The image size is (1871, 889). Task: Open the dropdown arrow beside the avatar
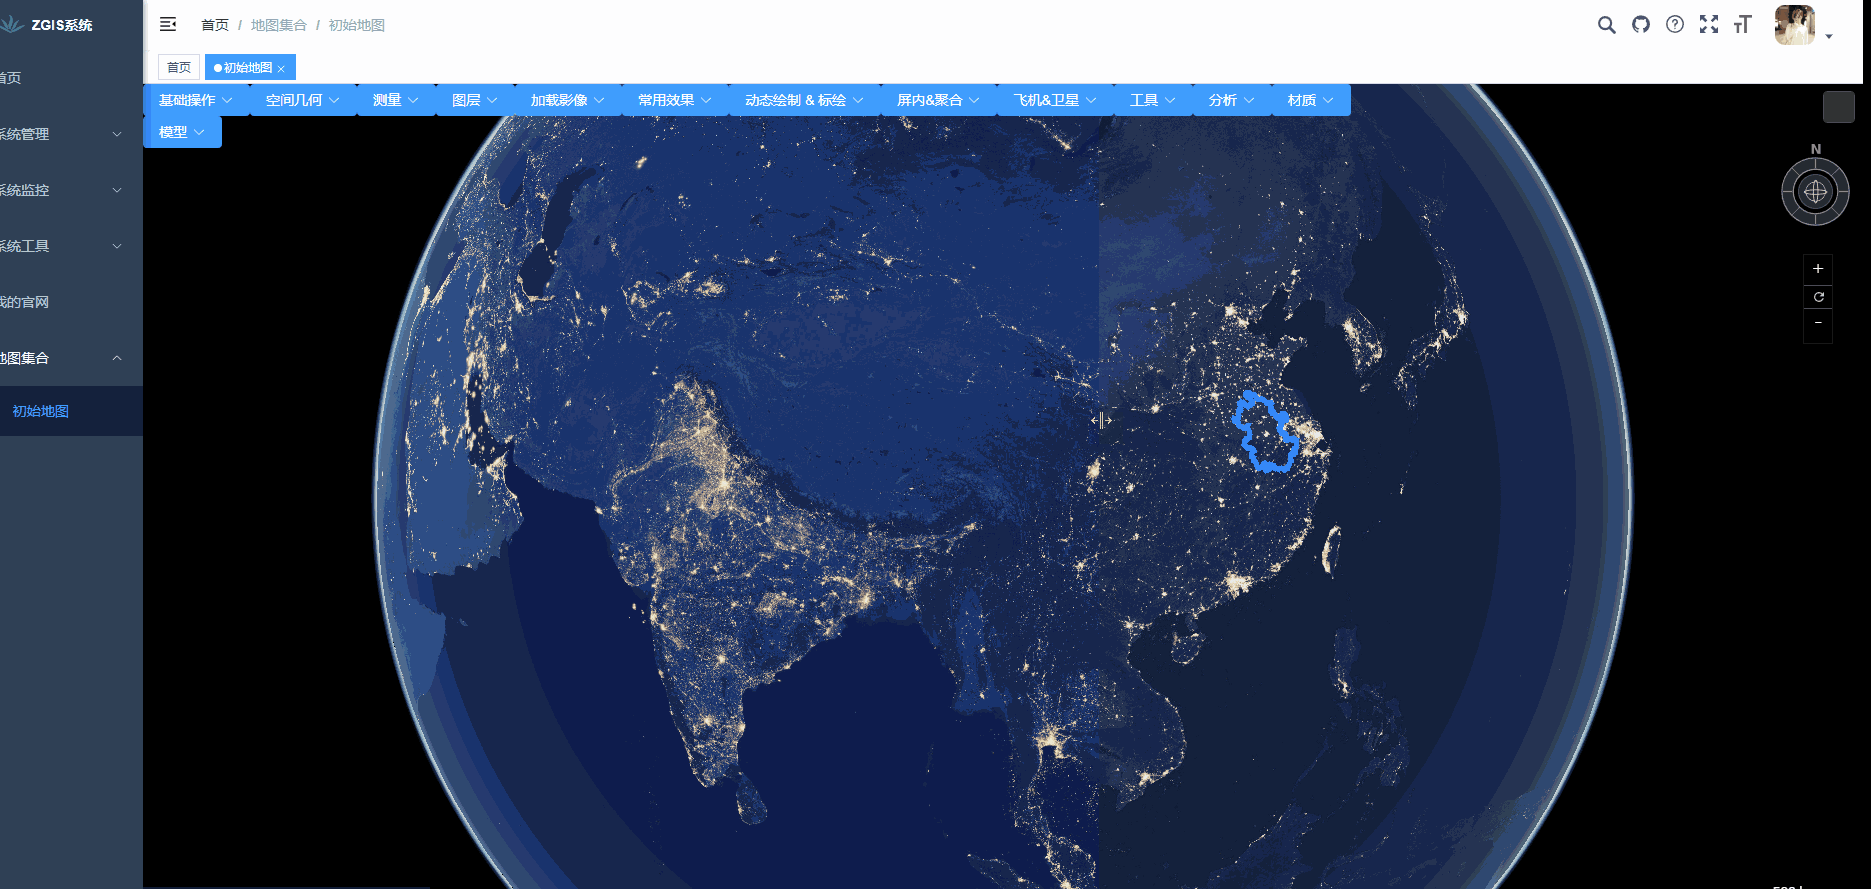1829,36
